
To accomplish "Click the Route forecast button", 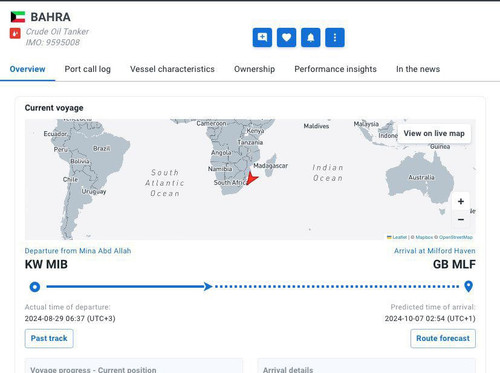I will 443,338.
